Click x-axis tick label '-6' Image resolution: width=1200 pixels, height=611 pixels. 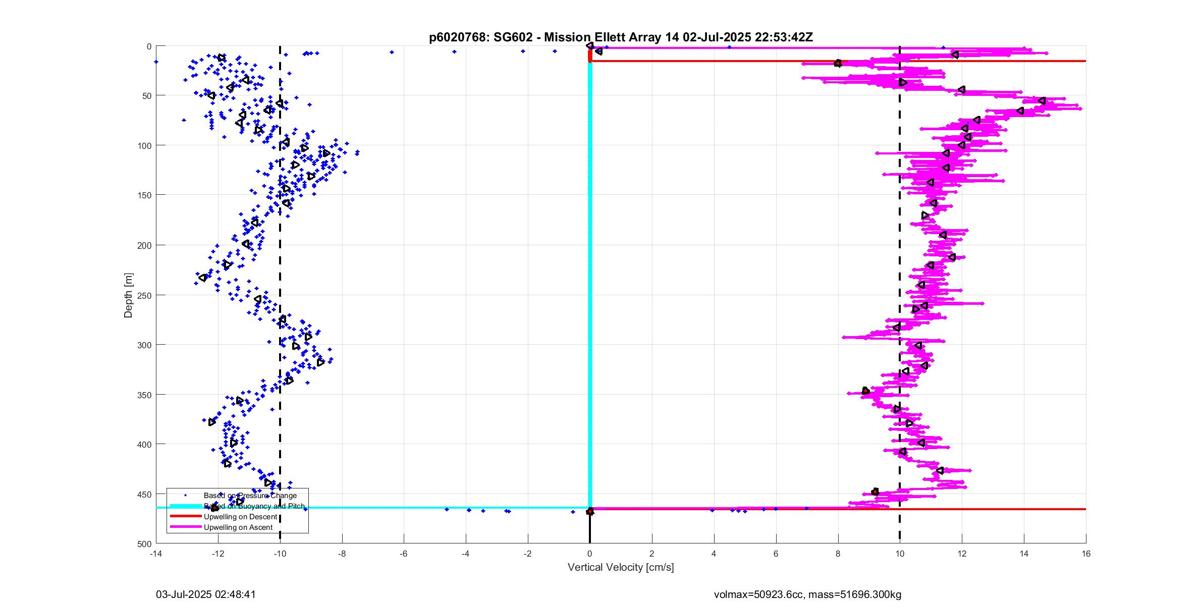[x=404, y=553]
